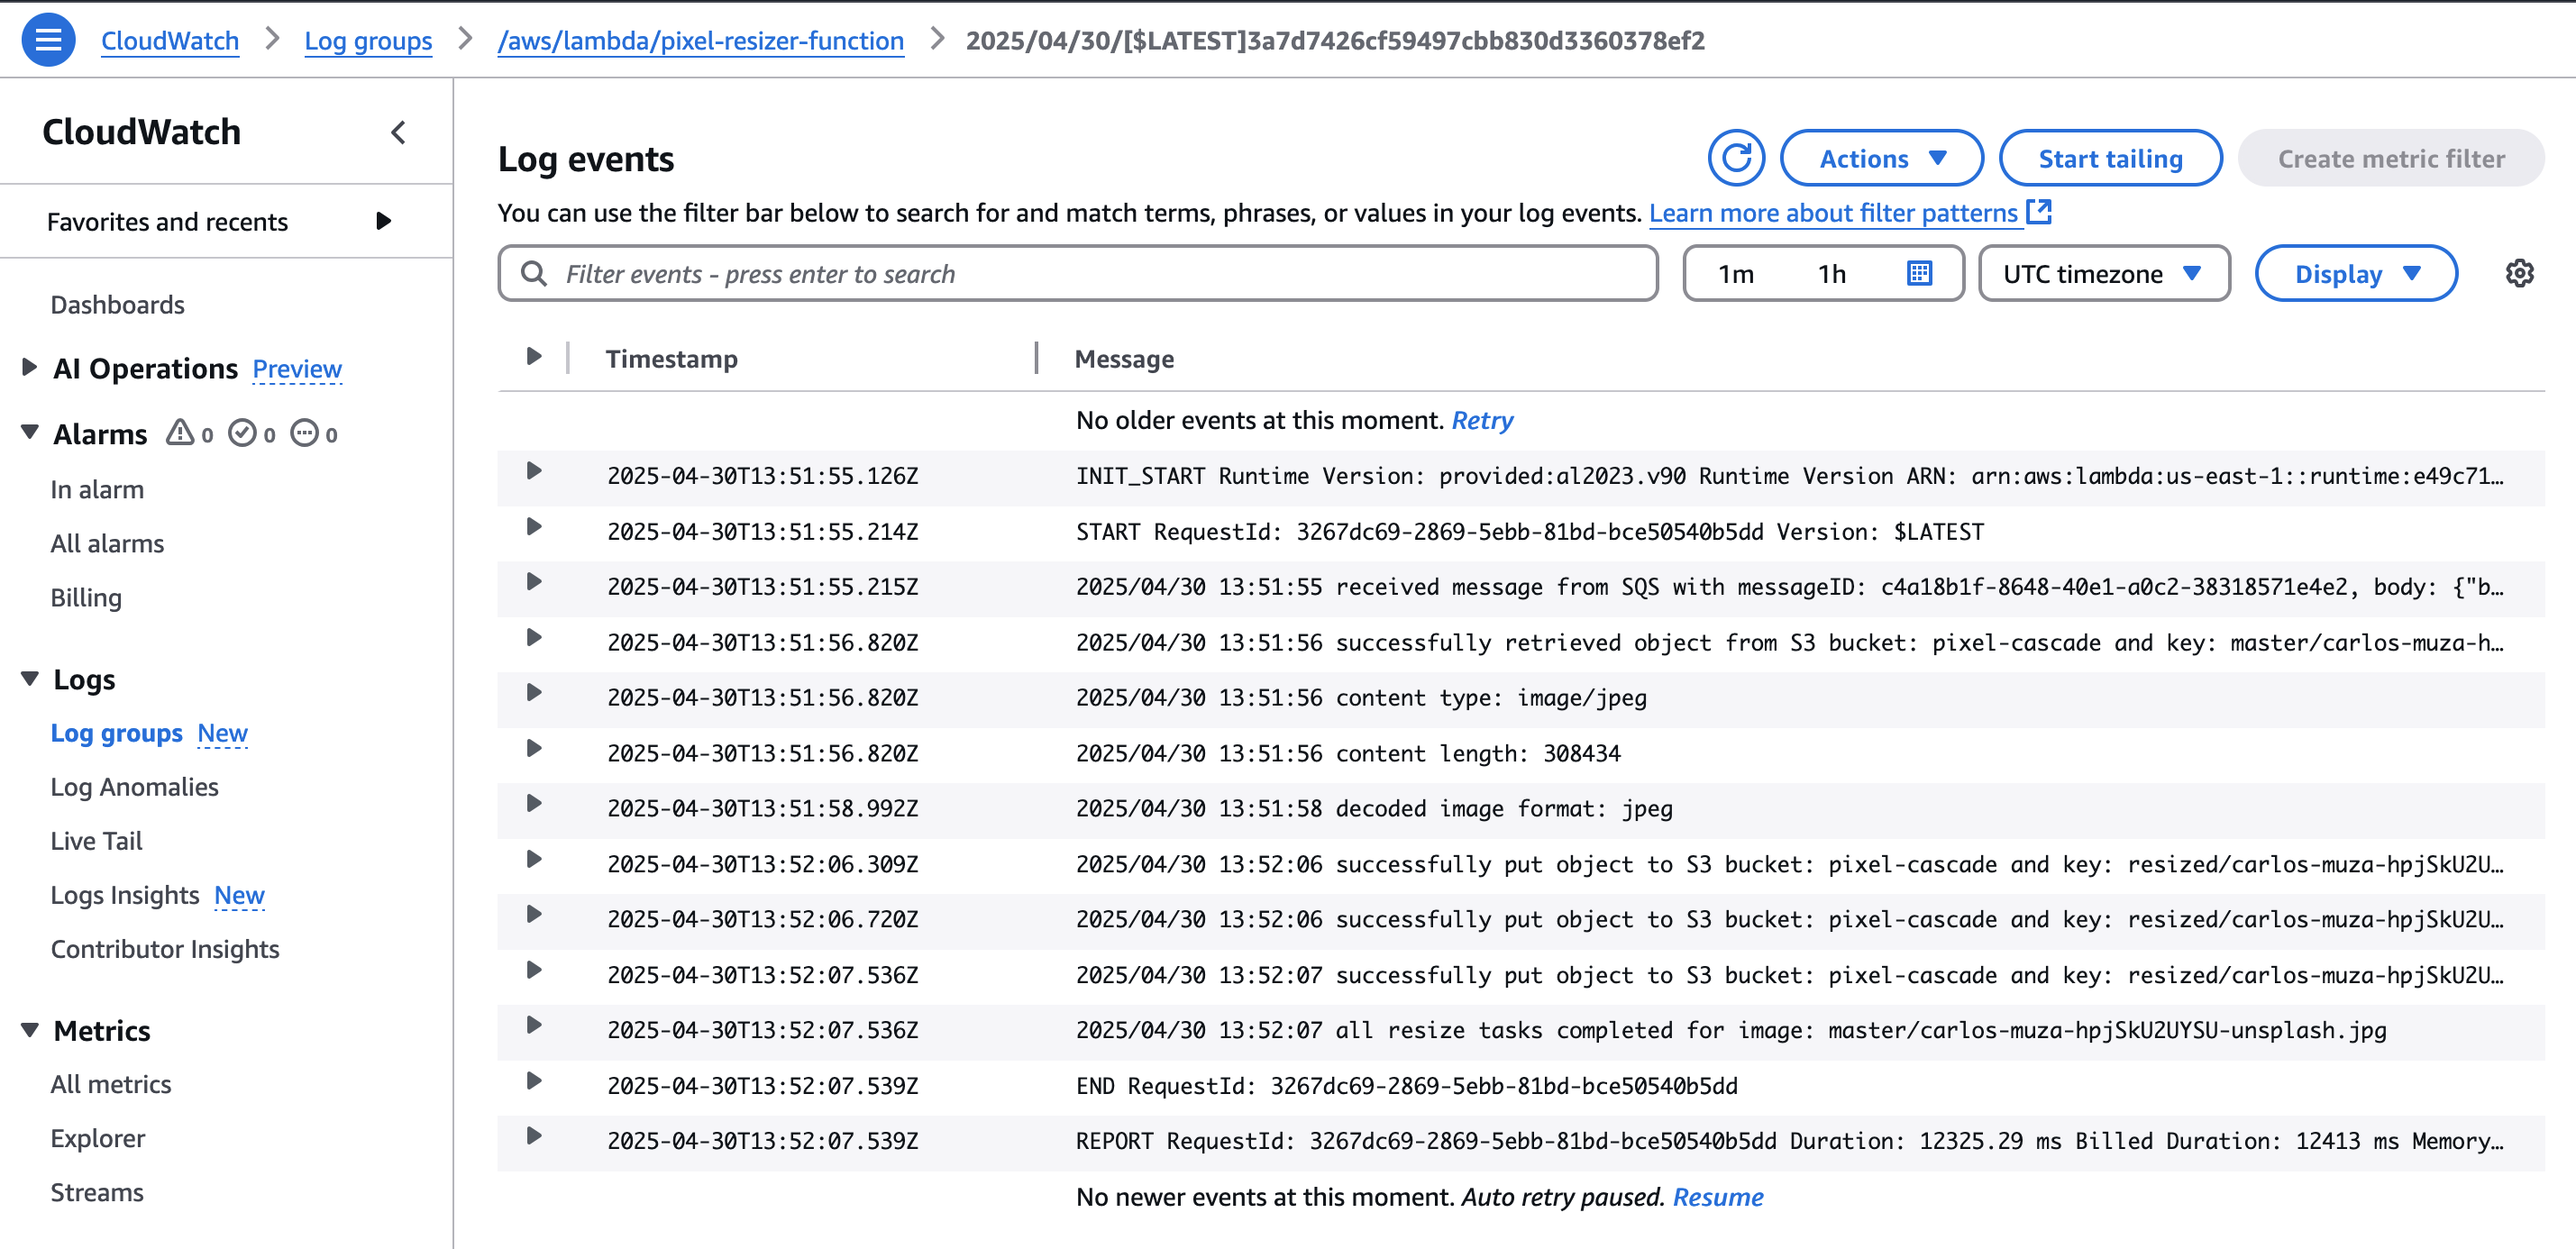Click the Billed Duration REPORT message

pos(1790,1141)
